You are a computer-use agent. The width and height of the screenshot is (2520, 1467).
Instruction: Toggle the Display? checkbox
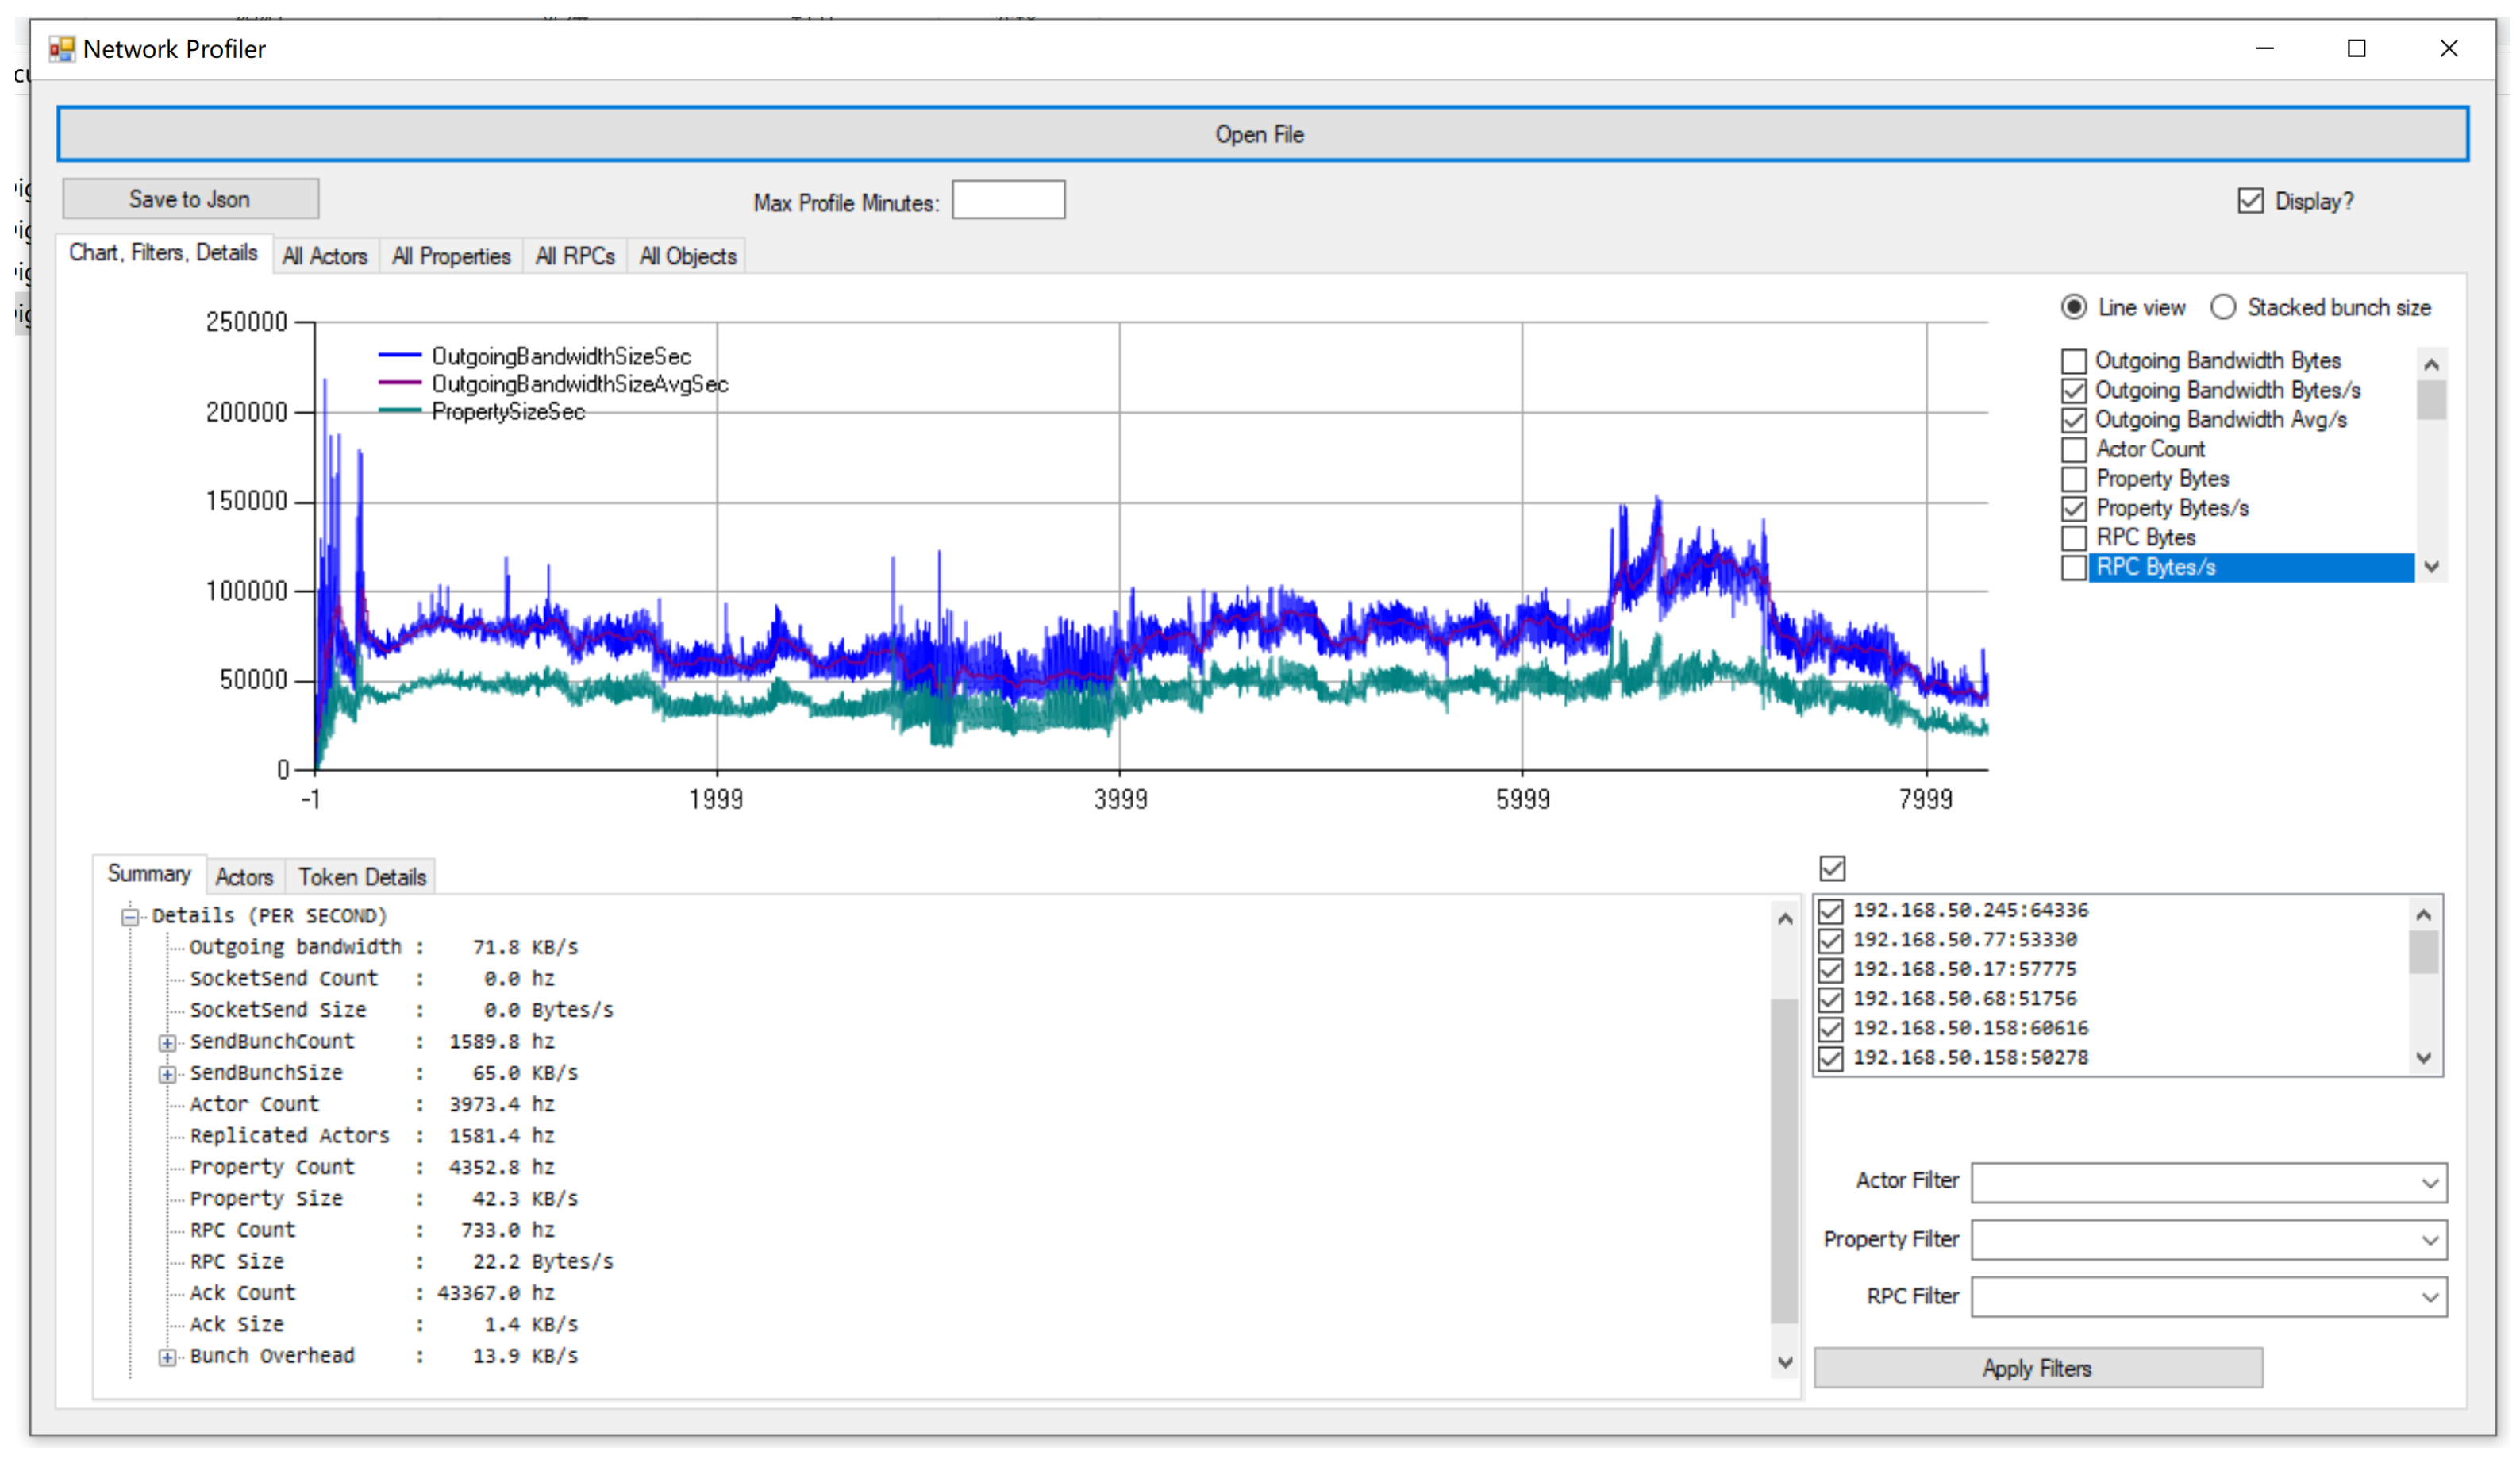click(x=2250, y=201)
